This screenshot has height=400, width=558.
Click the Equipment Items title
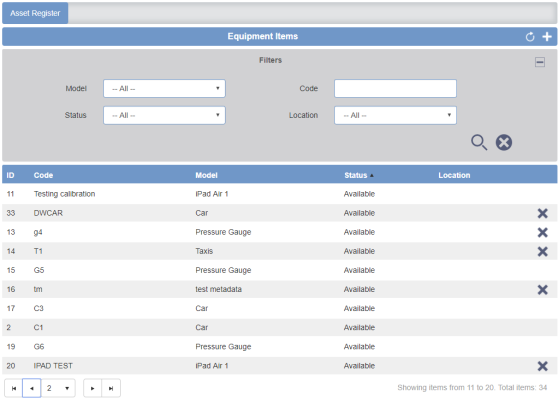[263, 36]
